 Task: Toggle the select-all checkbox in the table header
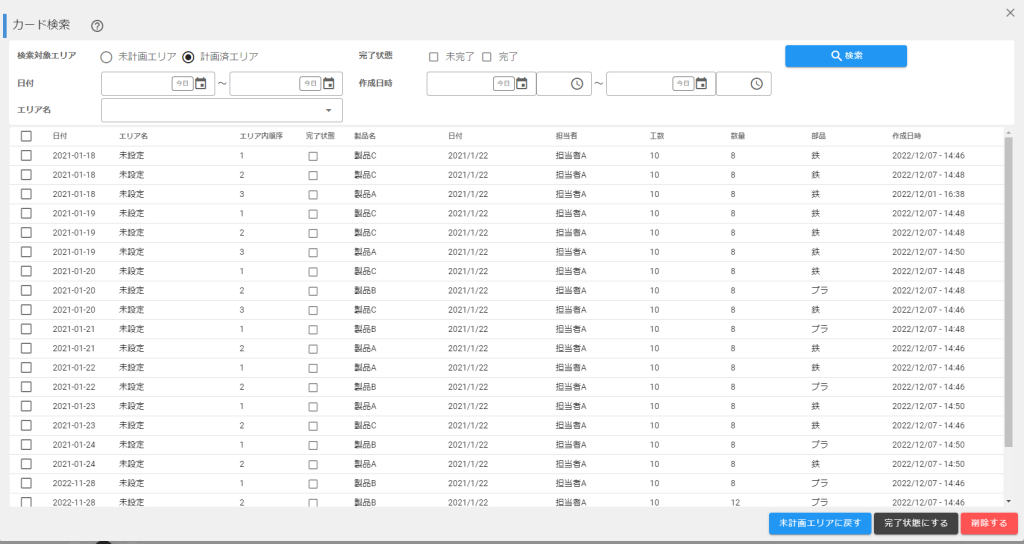27,136
